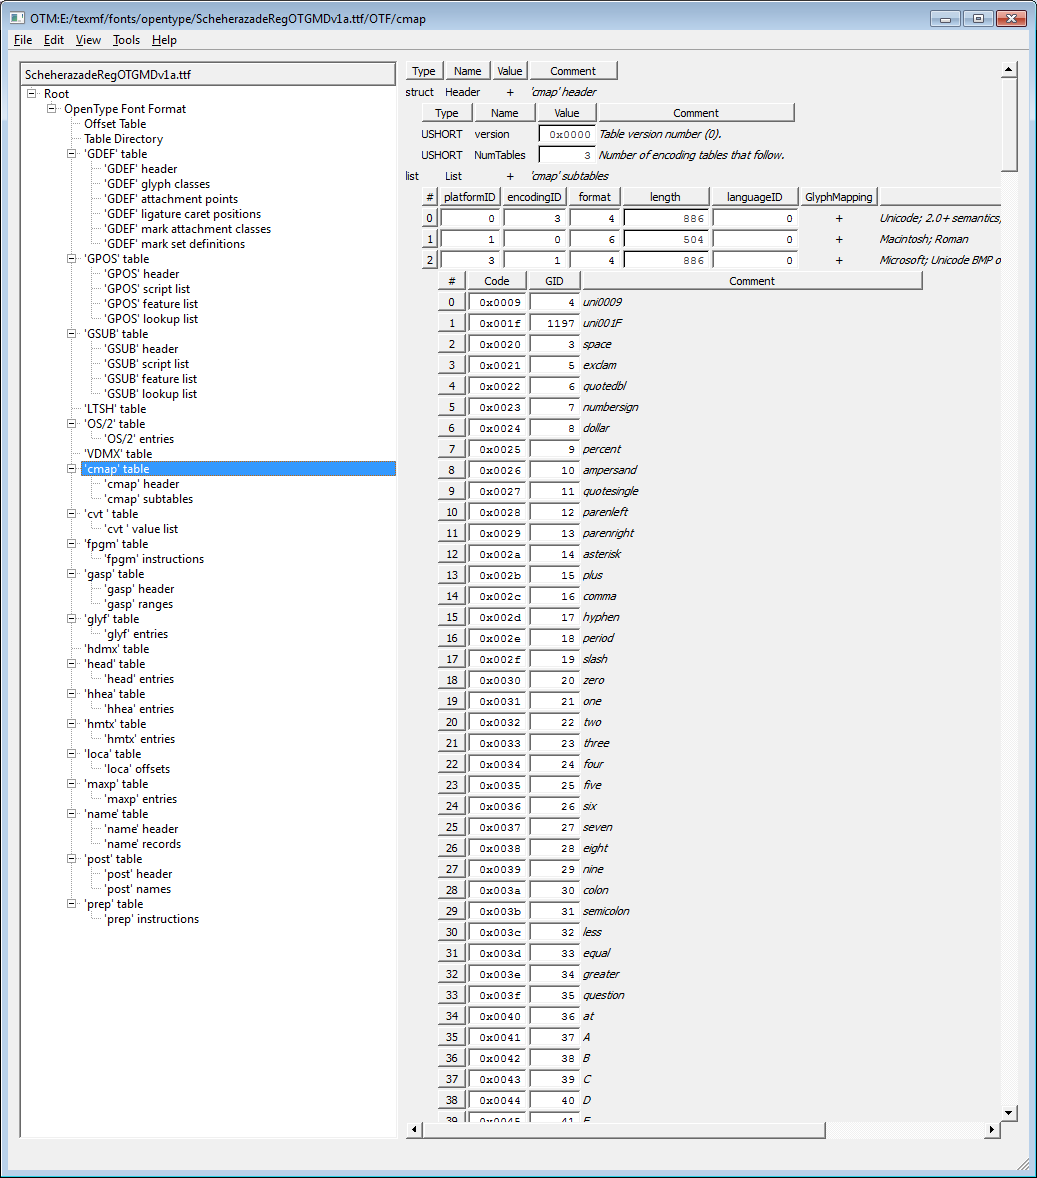Click the GID column header
The height and width of the screenshot is (1178, 1037).
pos(554,281)
